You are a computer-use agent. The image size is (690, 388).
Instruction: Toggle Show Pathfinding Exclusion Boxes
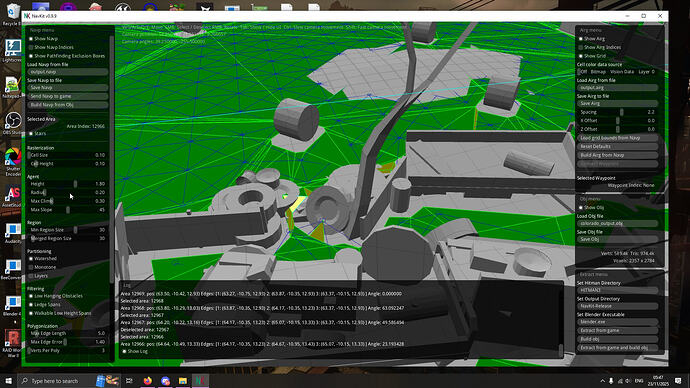31,56
